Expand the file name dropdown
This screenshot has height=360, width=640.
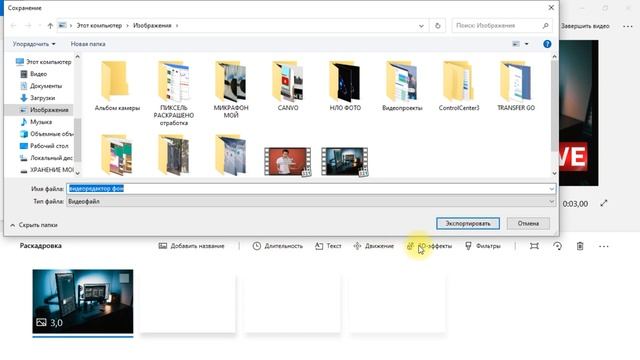tap(551, 189)
